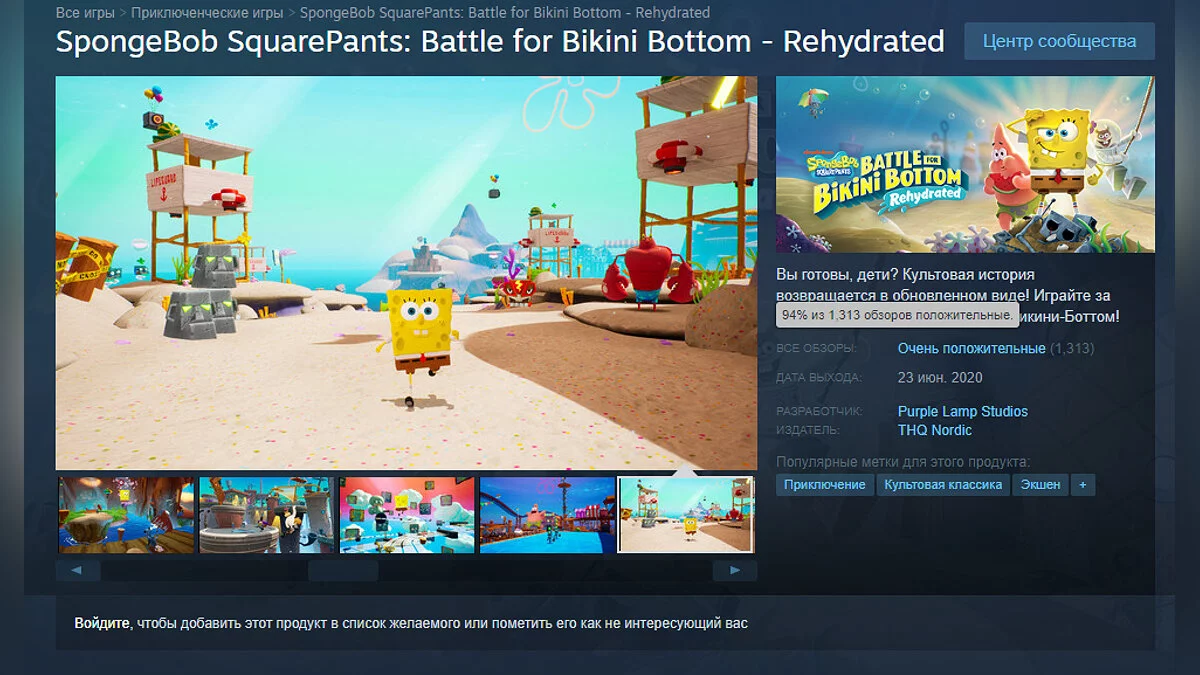The width and height of the screenshot is (1200, 675).
Task: Click the 'РАЗРАБОТЧИК:' label
Action: 818,412
